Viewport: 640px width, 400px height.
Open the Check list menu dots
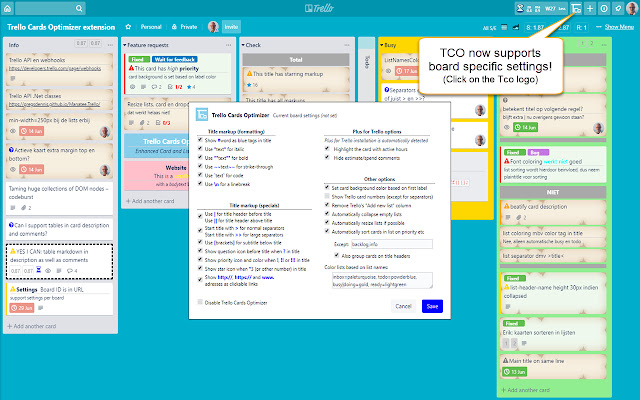(347, 45)
